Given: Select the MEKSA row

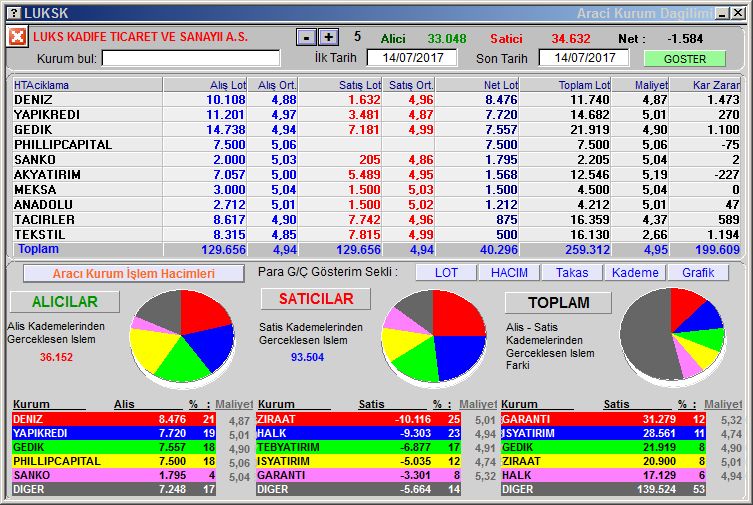Looking at the screenshot, I should pyautogui.click(x=376, y=189).
